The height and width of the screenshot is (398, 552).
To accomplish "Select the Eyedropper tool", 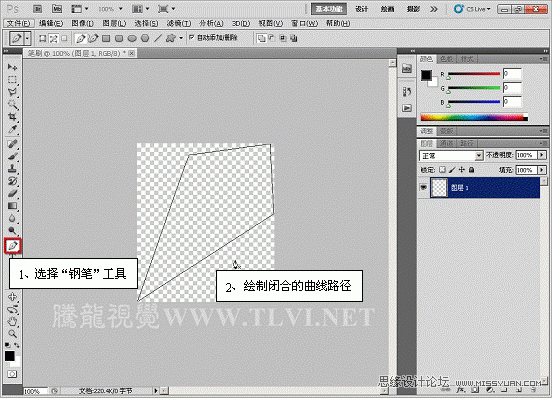I will (12, 129).
